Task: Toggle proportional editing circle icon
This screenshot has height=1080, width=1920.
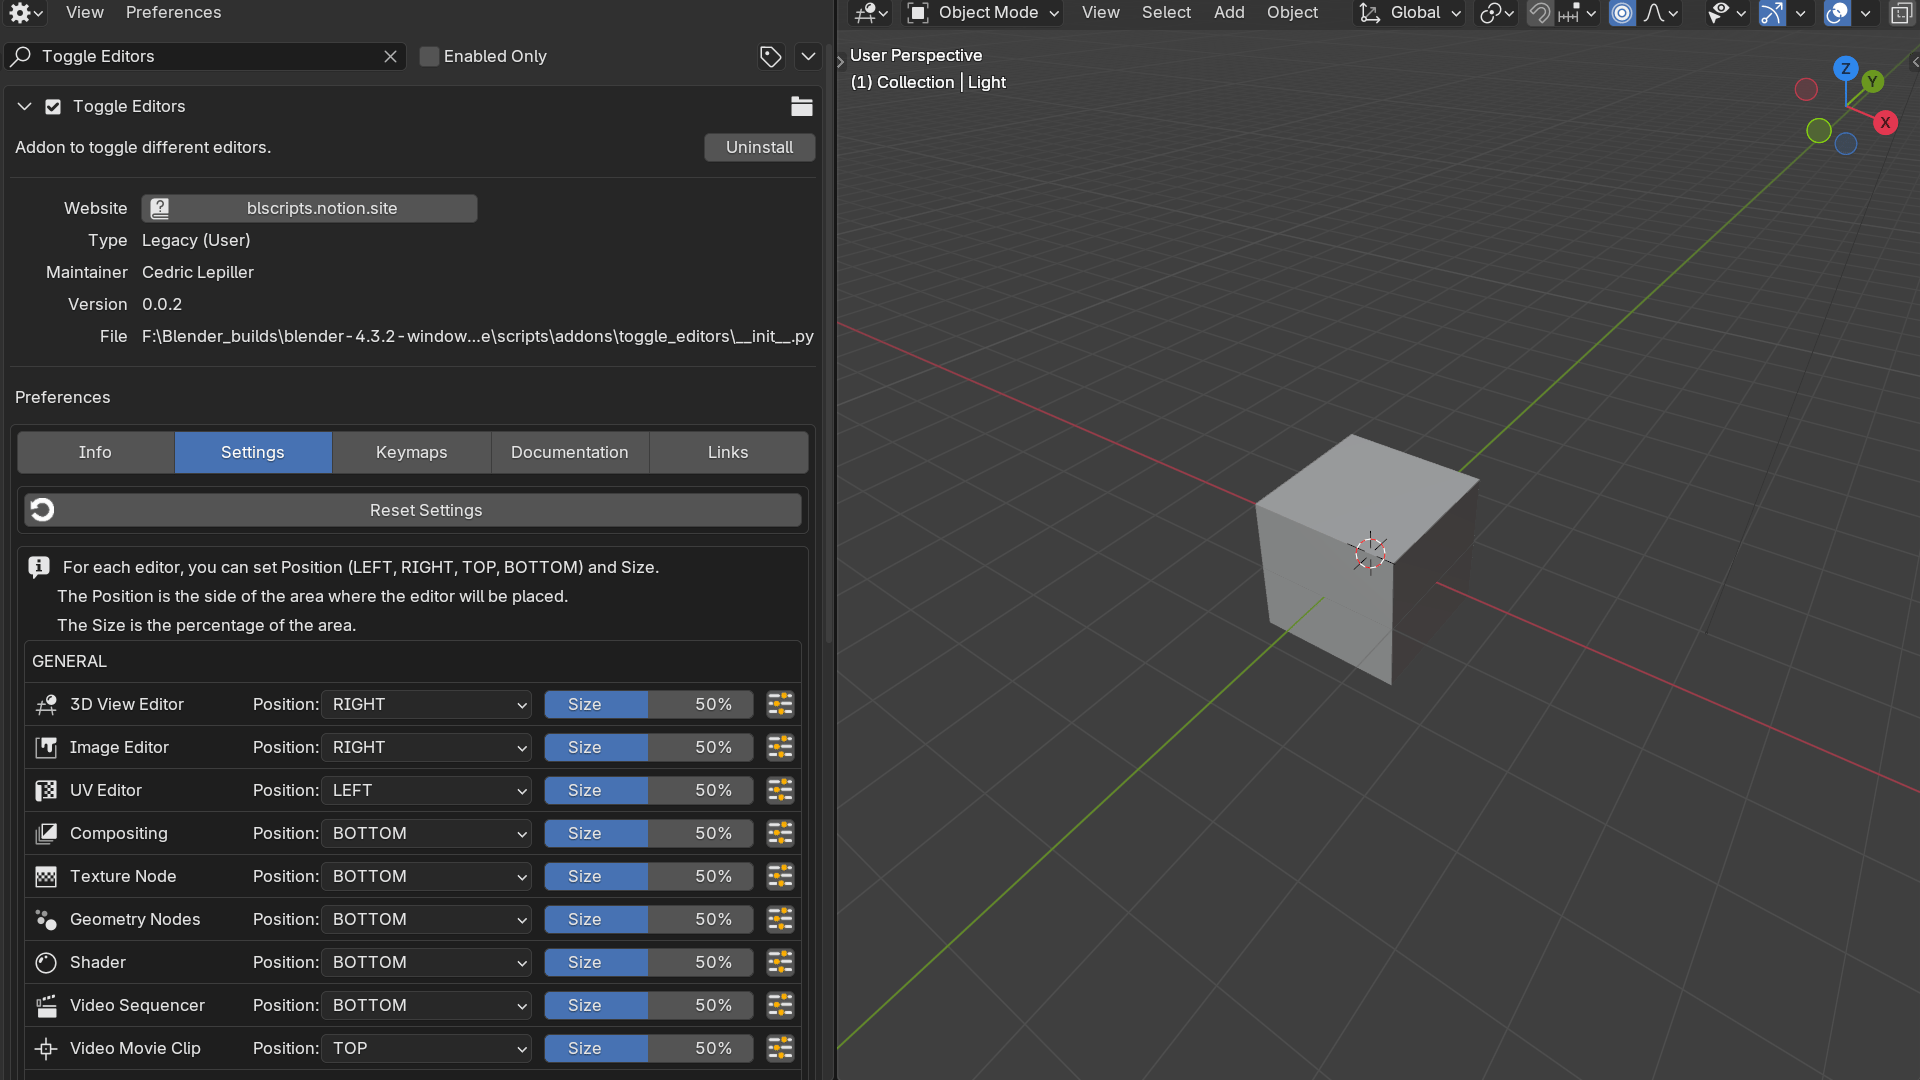Action: pos(1622,13)
